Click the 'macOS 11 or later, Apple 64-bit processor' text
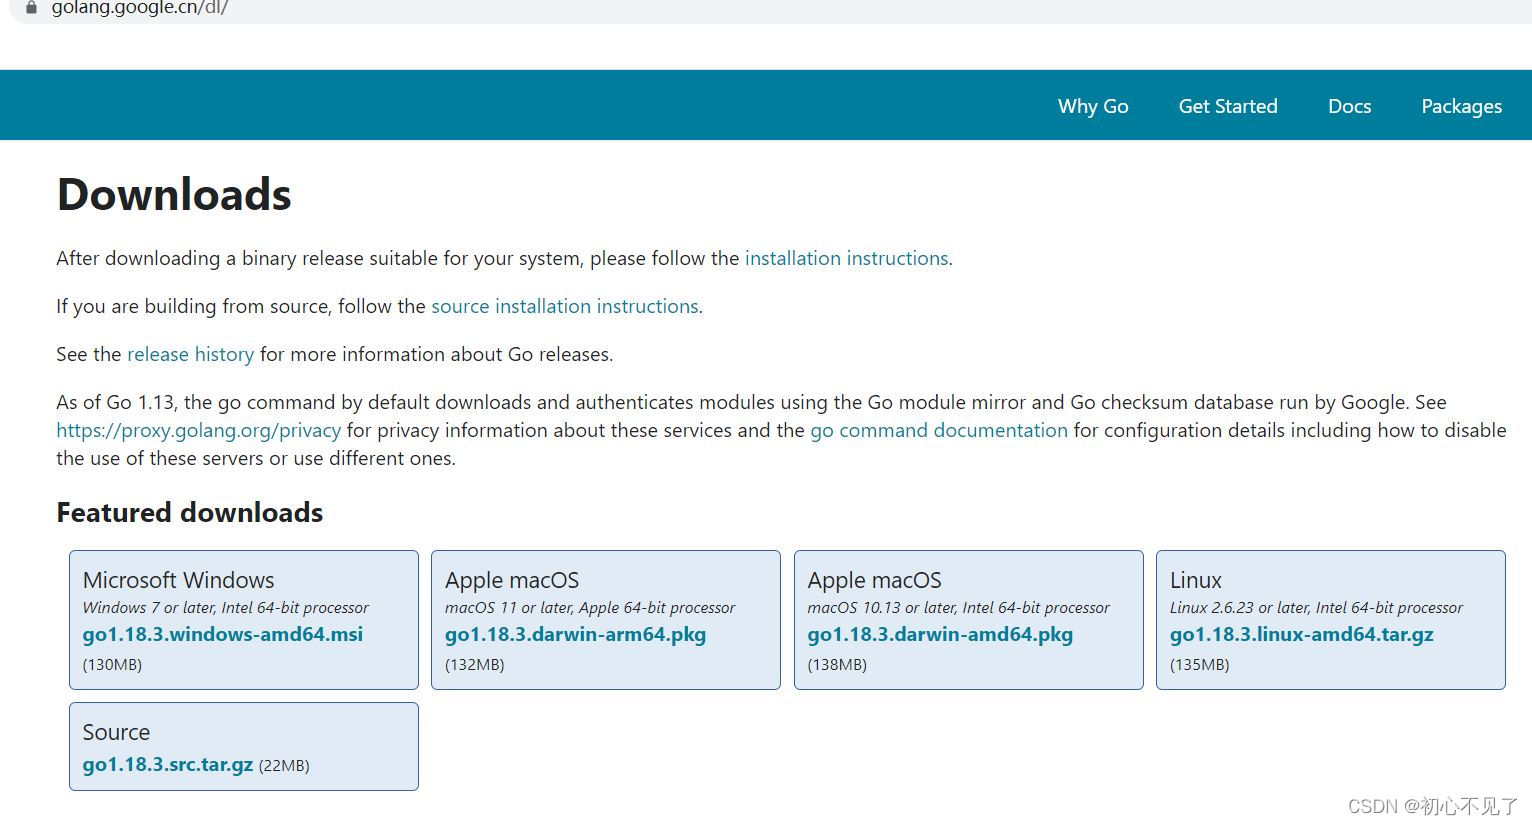Viewport: 1532px width, 825px height. point(590,607)
